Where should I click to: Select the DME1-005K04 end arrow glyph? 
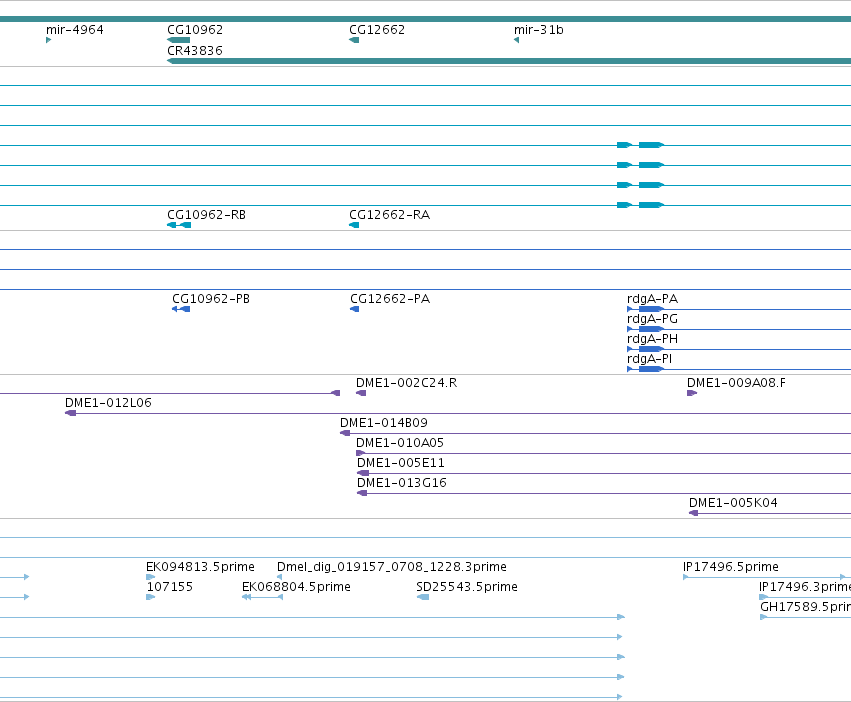coord(694,513)
